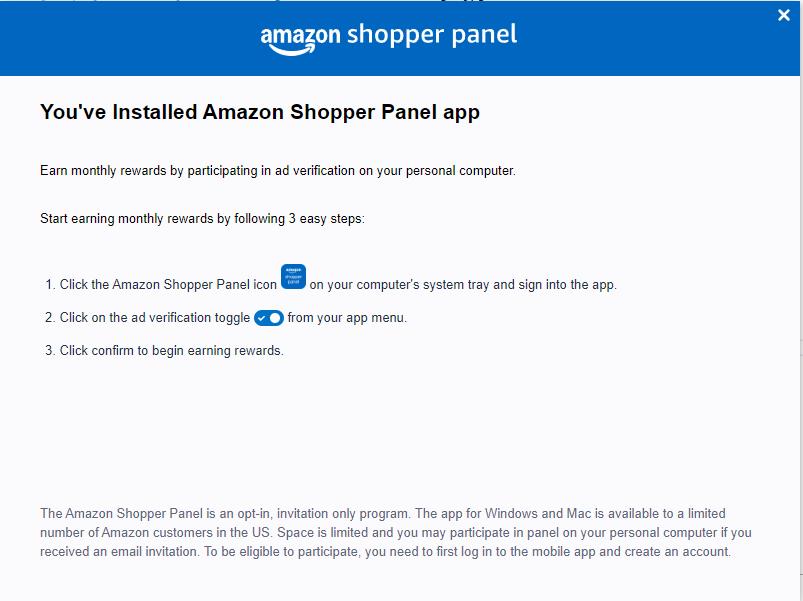
Task: Click the "from your app menu." text
Action: point(347,318)
